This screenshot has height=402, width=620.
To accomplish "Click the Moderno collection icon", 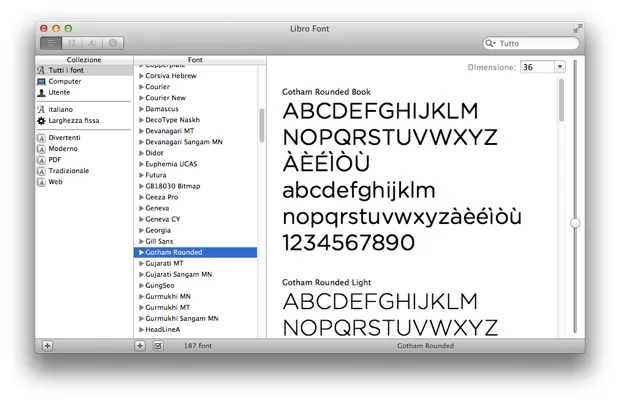I will 41,149.
